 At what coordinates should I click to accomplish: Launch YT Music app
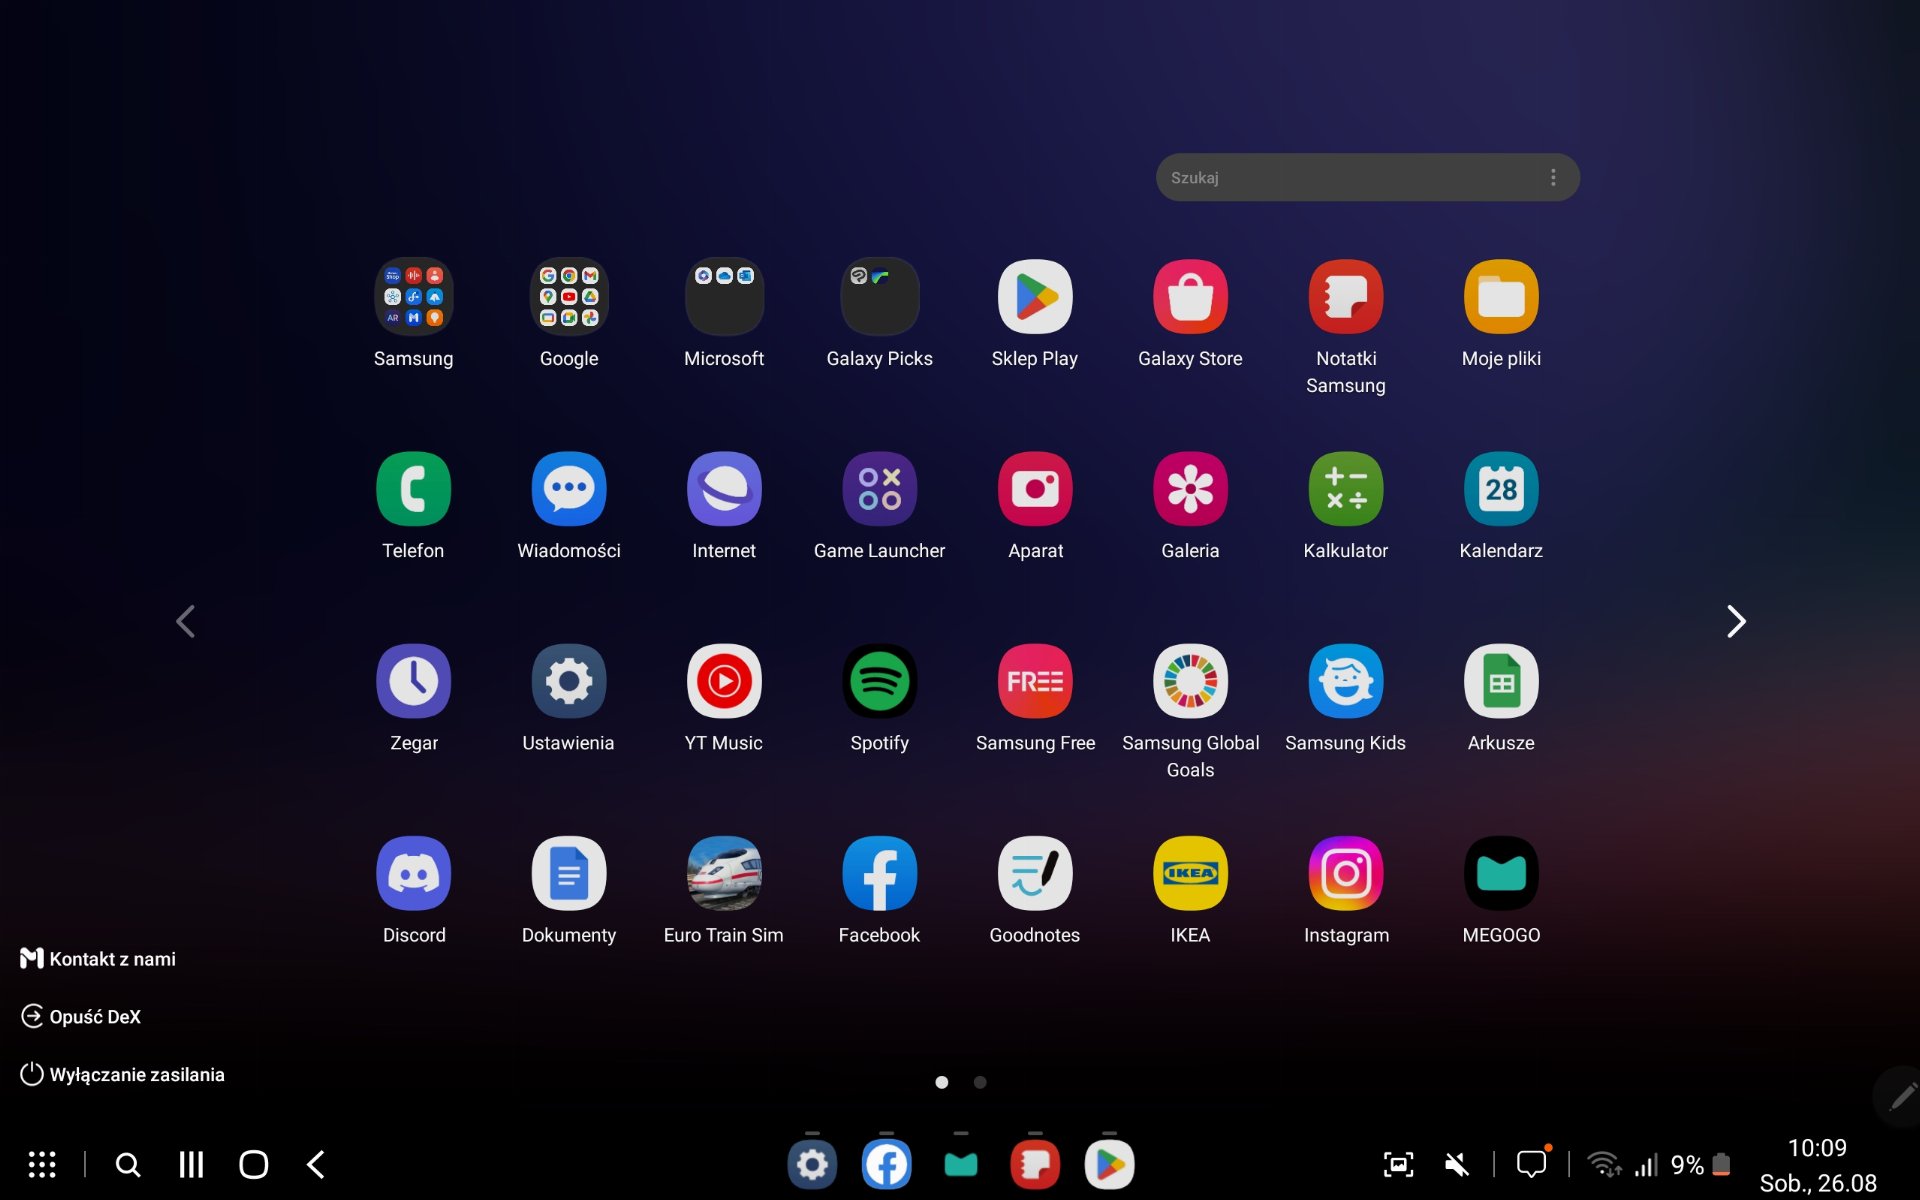[x=724, y=681]
